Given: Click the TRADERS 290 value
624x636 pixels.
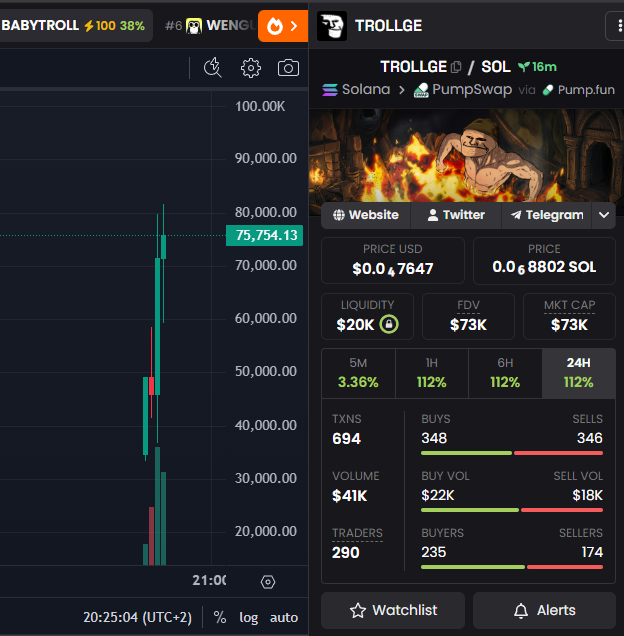Looking at the screenshot, I should pyautogui.click(x=346, y=552).
